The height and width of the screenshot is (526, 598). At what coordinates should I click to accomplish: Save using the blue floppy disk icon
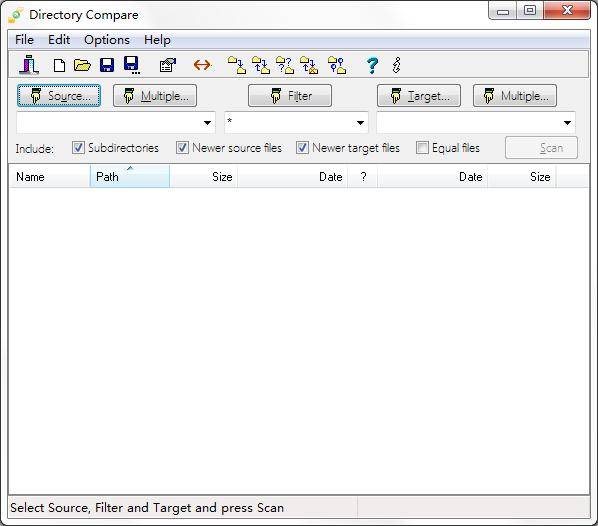coord(107,65)
